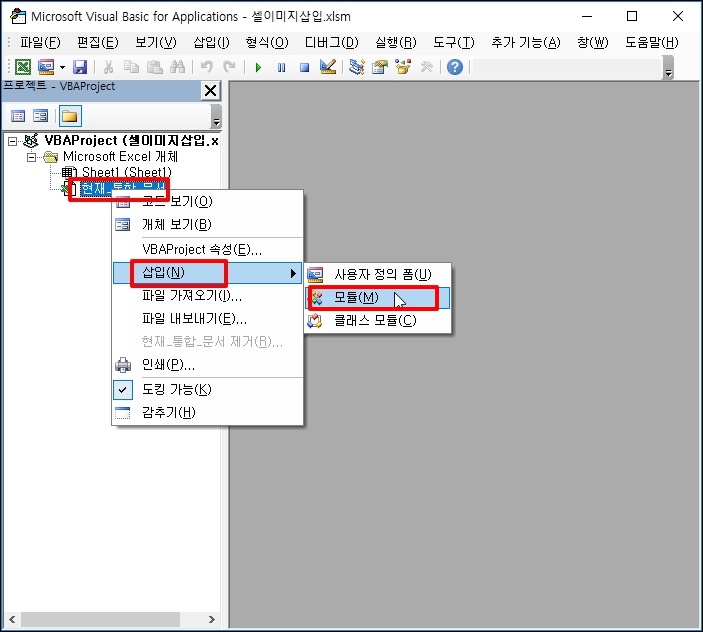The image size is (703, 632).
Task: Click the Insert UserForm toolbar icon
Action: coord(46,67)
